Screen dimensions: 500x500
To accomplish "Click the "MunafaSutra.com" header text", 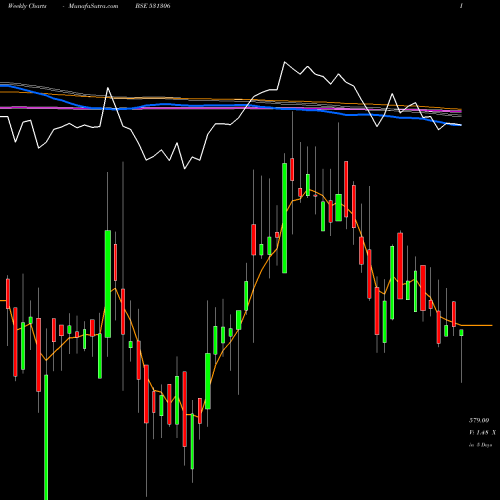I will click(93, 6).
